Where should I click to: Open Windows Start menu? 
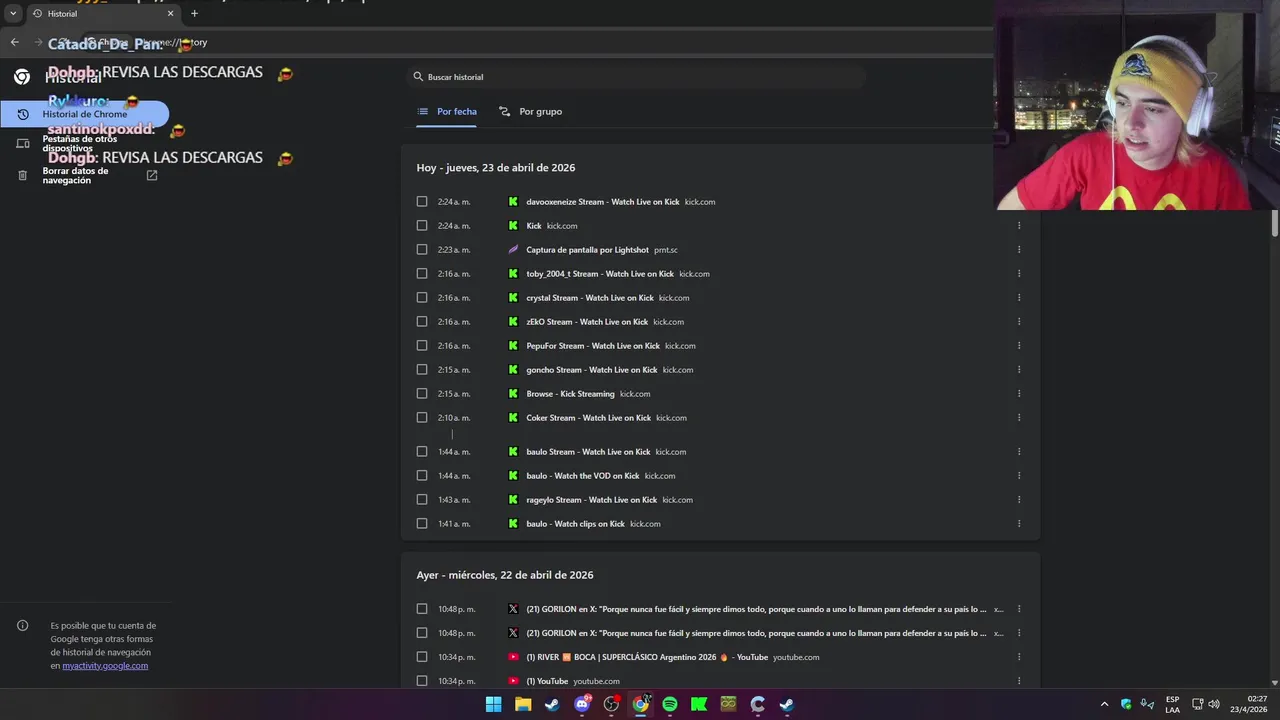pyautogui.click(x=494, y=704)
